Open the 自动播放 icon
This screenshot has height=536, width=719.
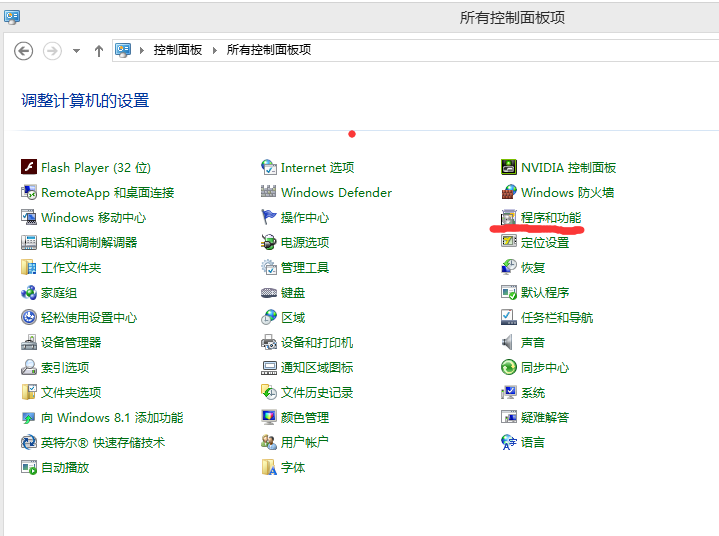click(29, 467)
